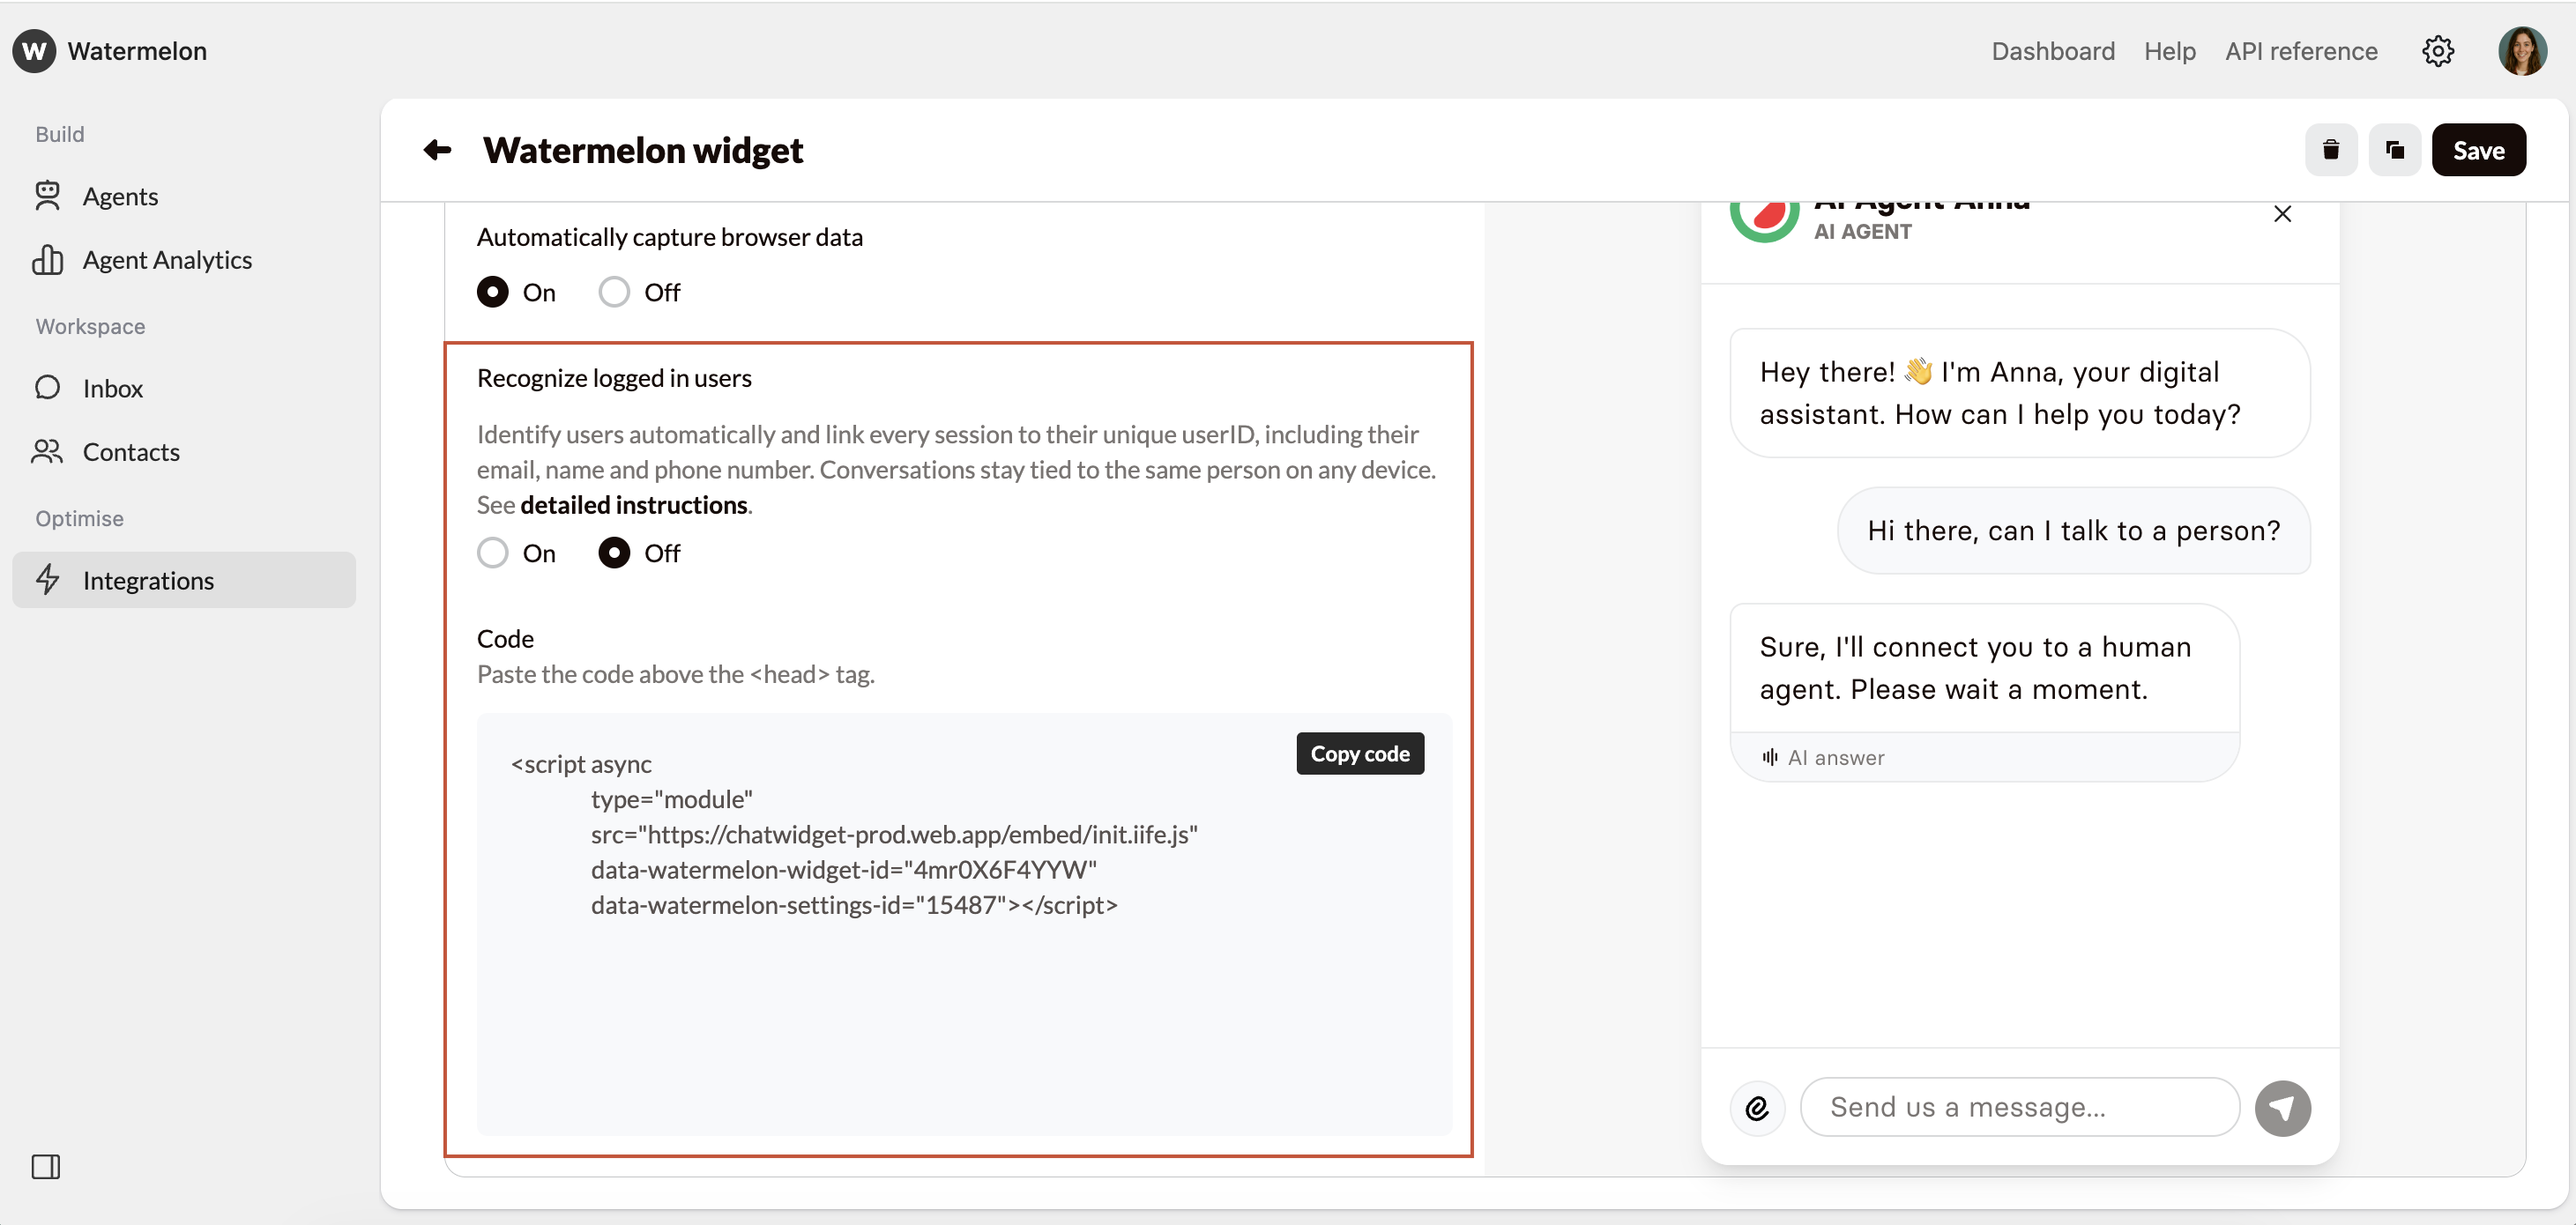Screen dimensions: 2576x1225
Task: Click the duplicate widget icon
Action: [2394, 150]
